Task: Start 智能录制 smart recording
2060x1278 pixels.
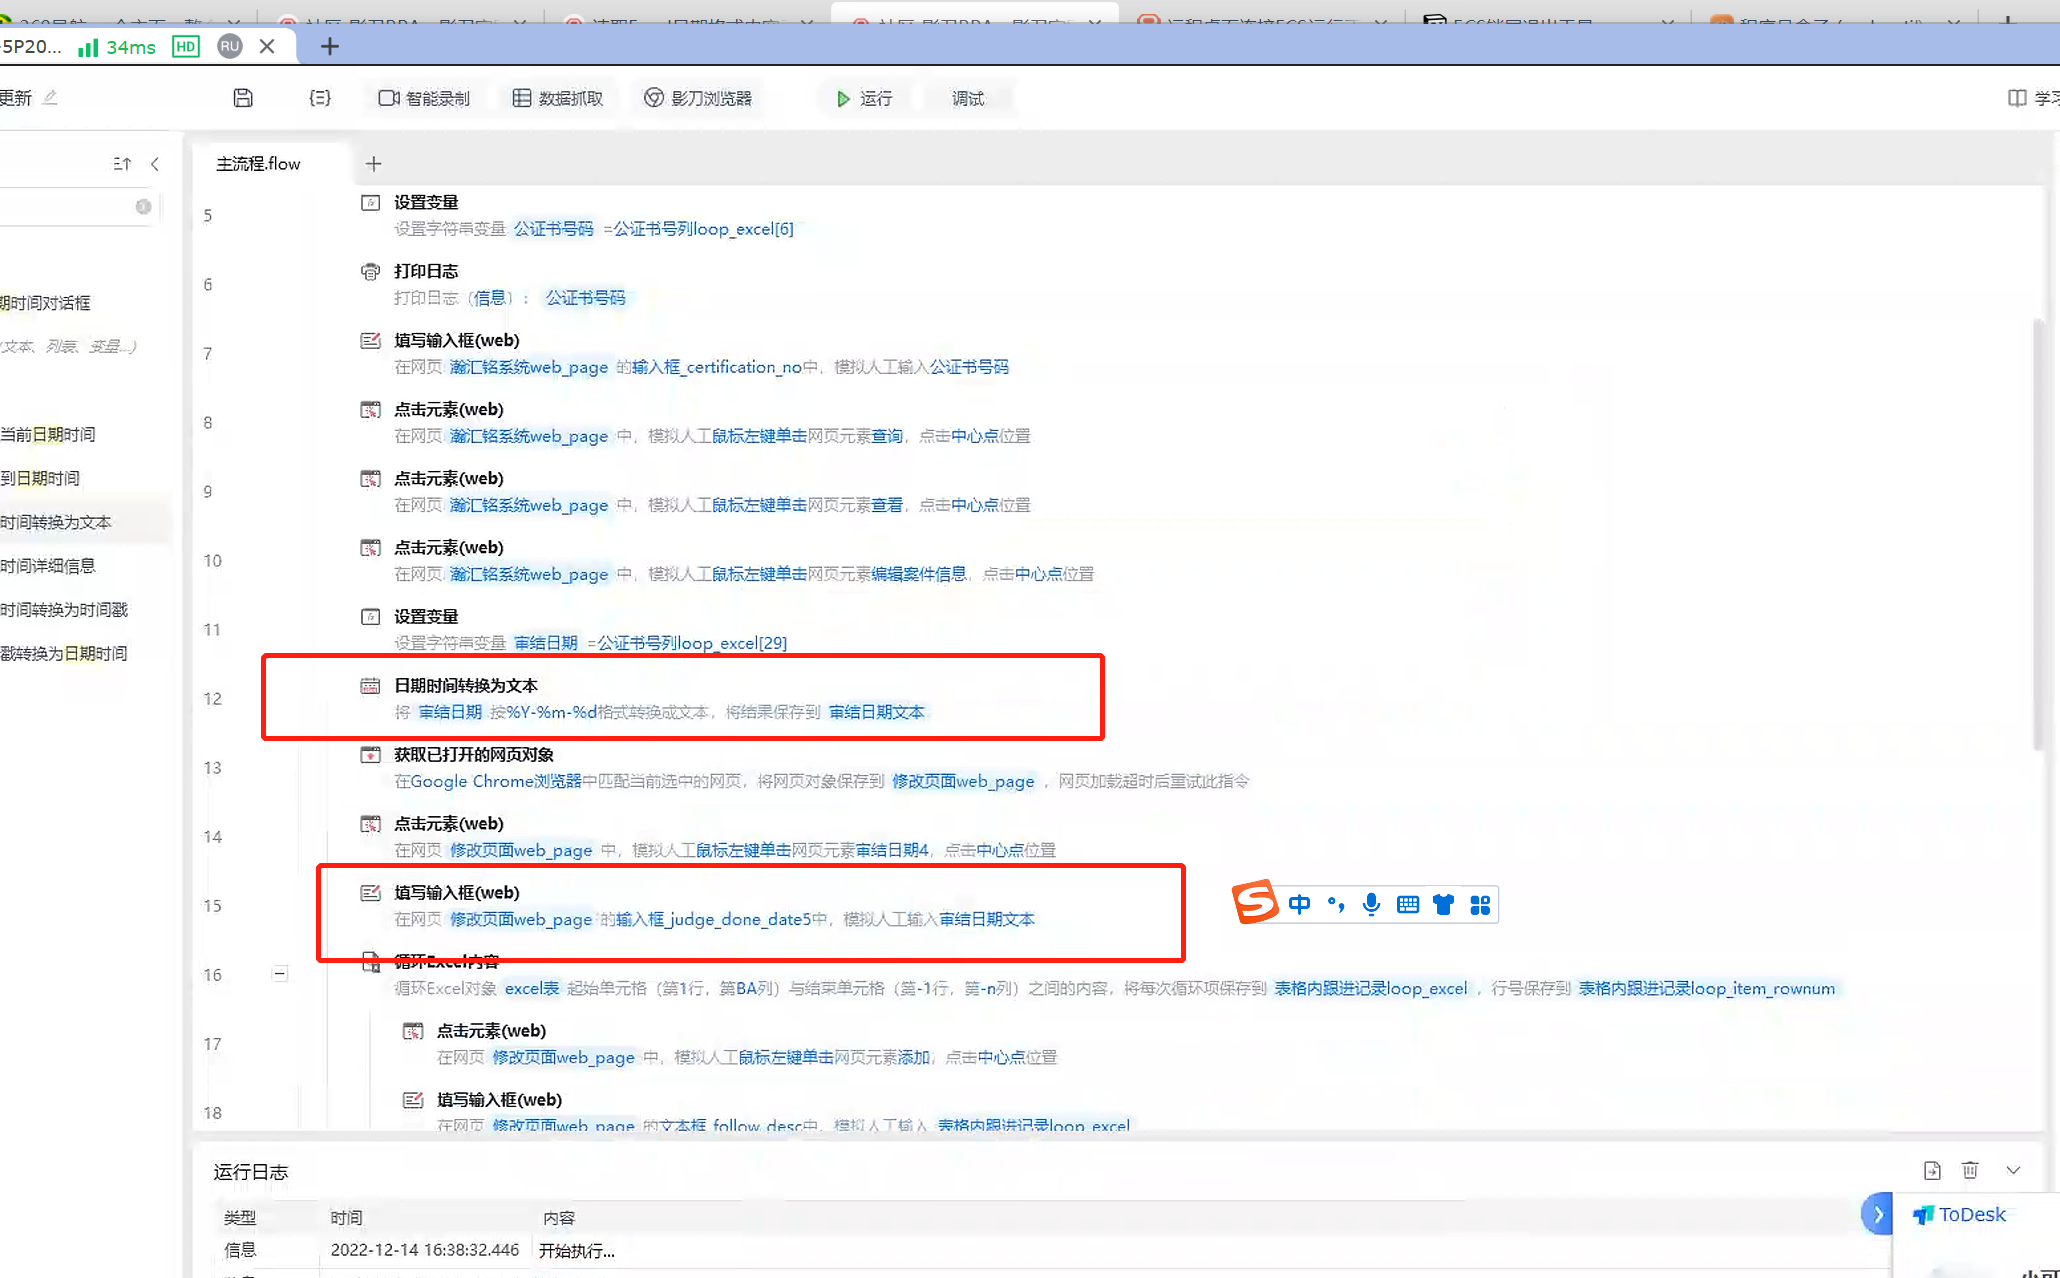Action: click(424, 97)
